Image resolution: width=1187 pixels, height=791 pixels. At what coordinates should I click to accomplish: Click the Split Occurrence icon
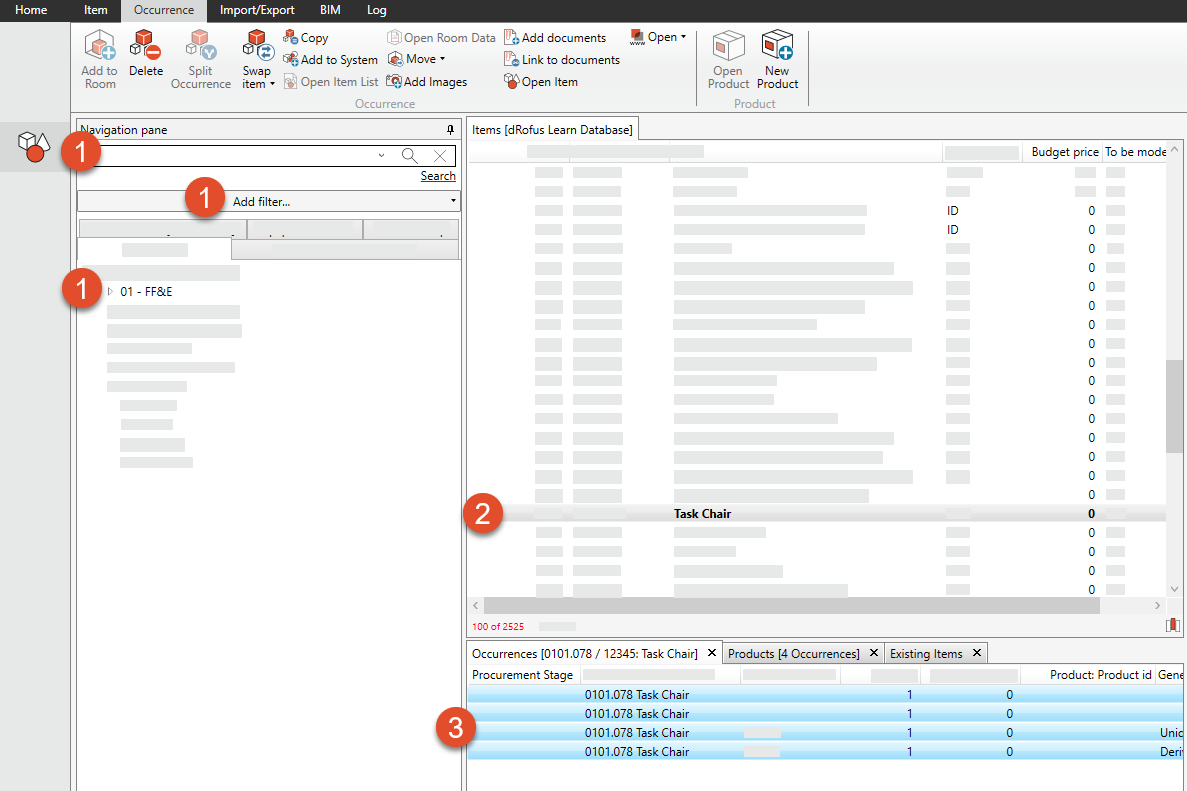click(x=200, y=46)
